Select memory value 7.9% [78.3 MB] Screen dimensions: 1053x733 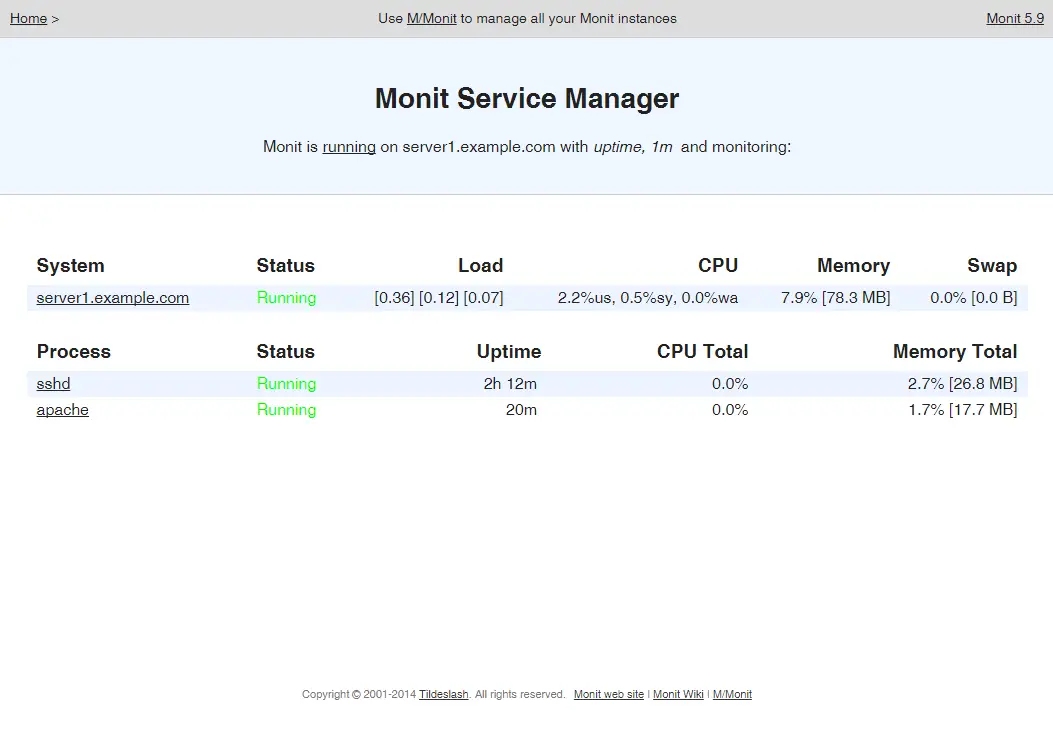coord(835,298)
